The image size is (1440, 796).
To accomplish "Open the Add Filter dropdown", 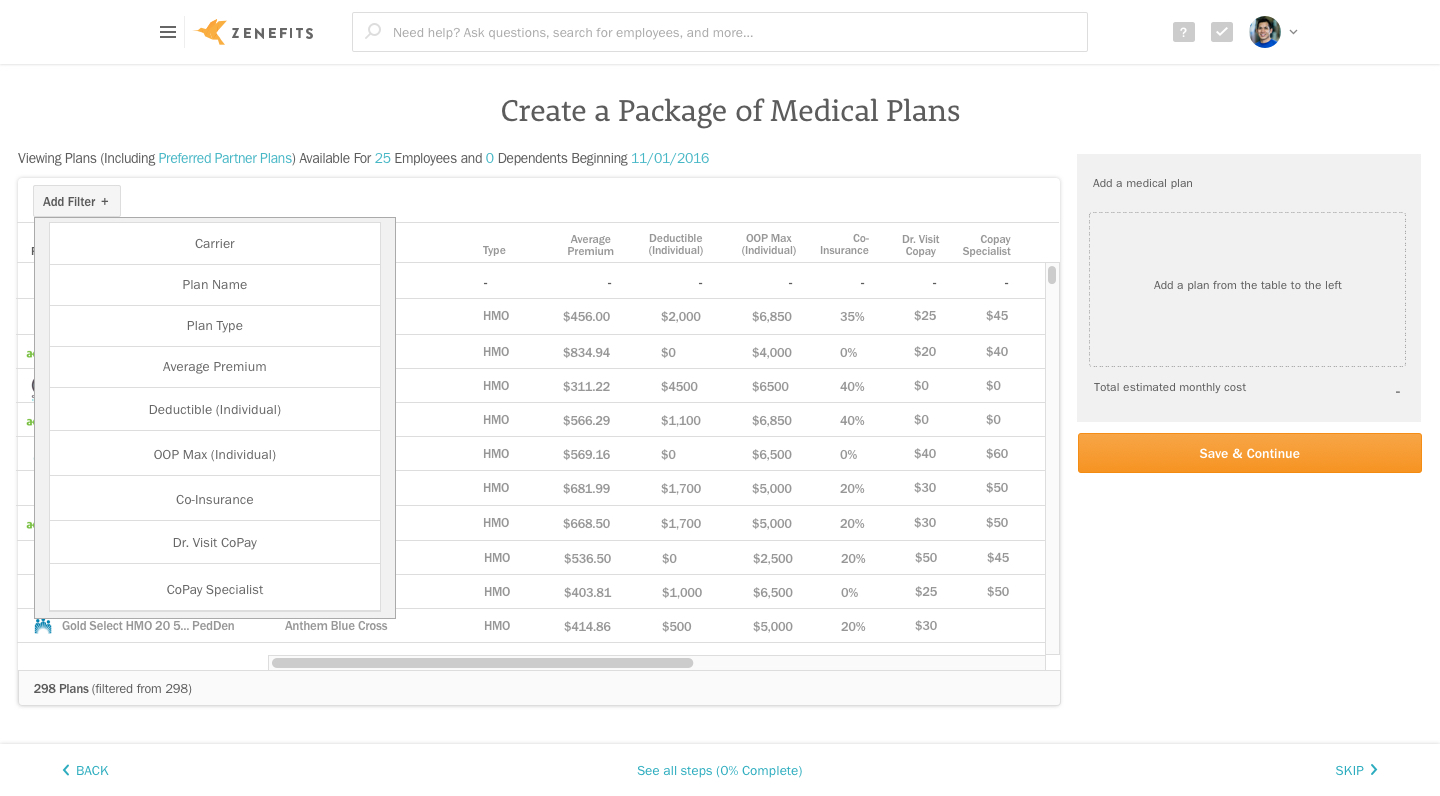I will click(x=76, y=201).
